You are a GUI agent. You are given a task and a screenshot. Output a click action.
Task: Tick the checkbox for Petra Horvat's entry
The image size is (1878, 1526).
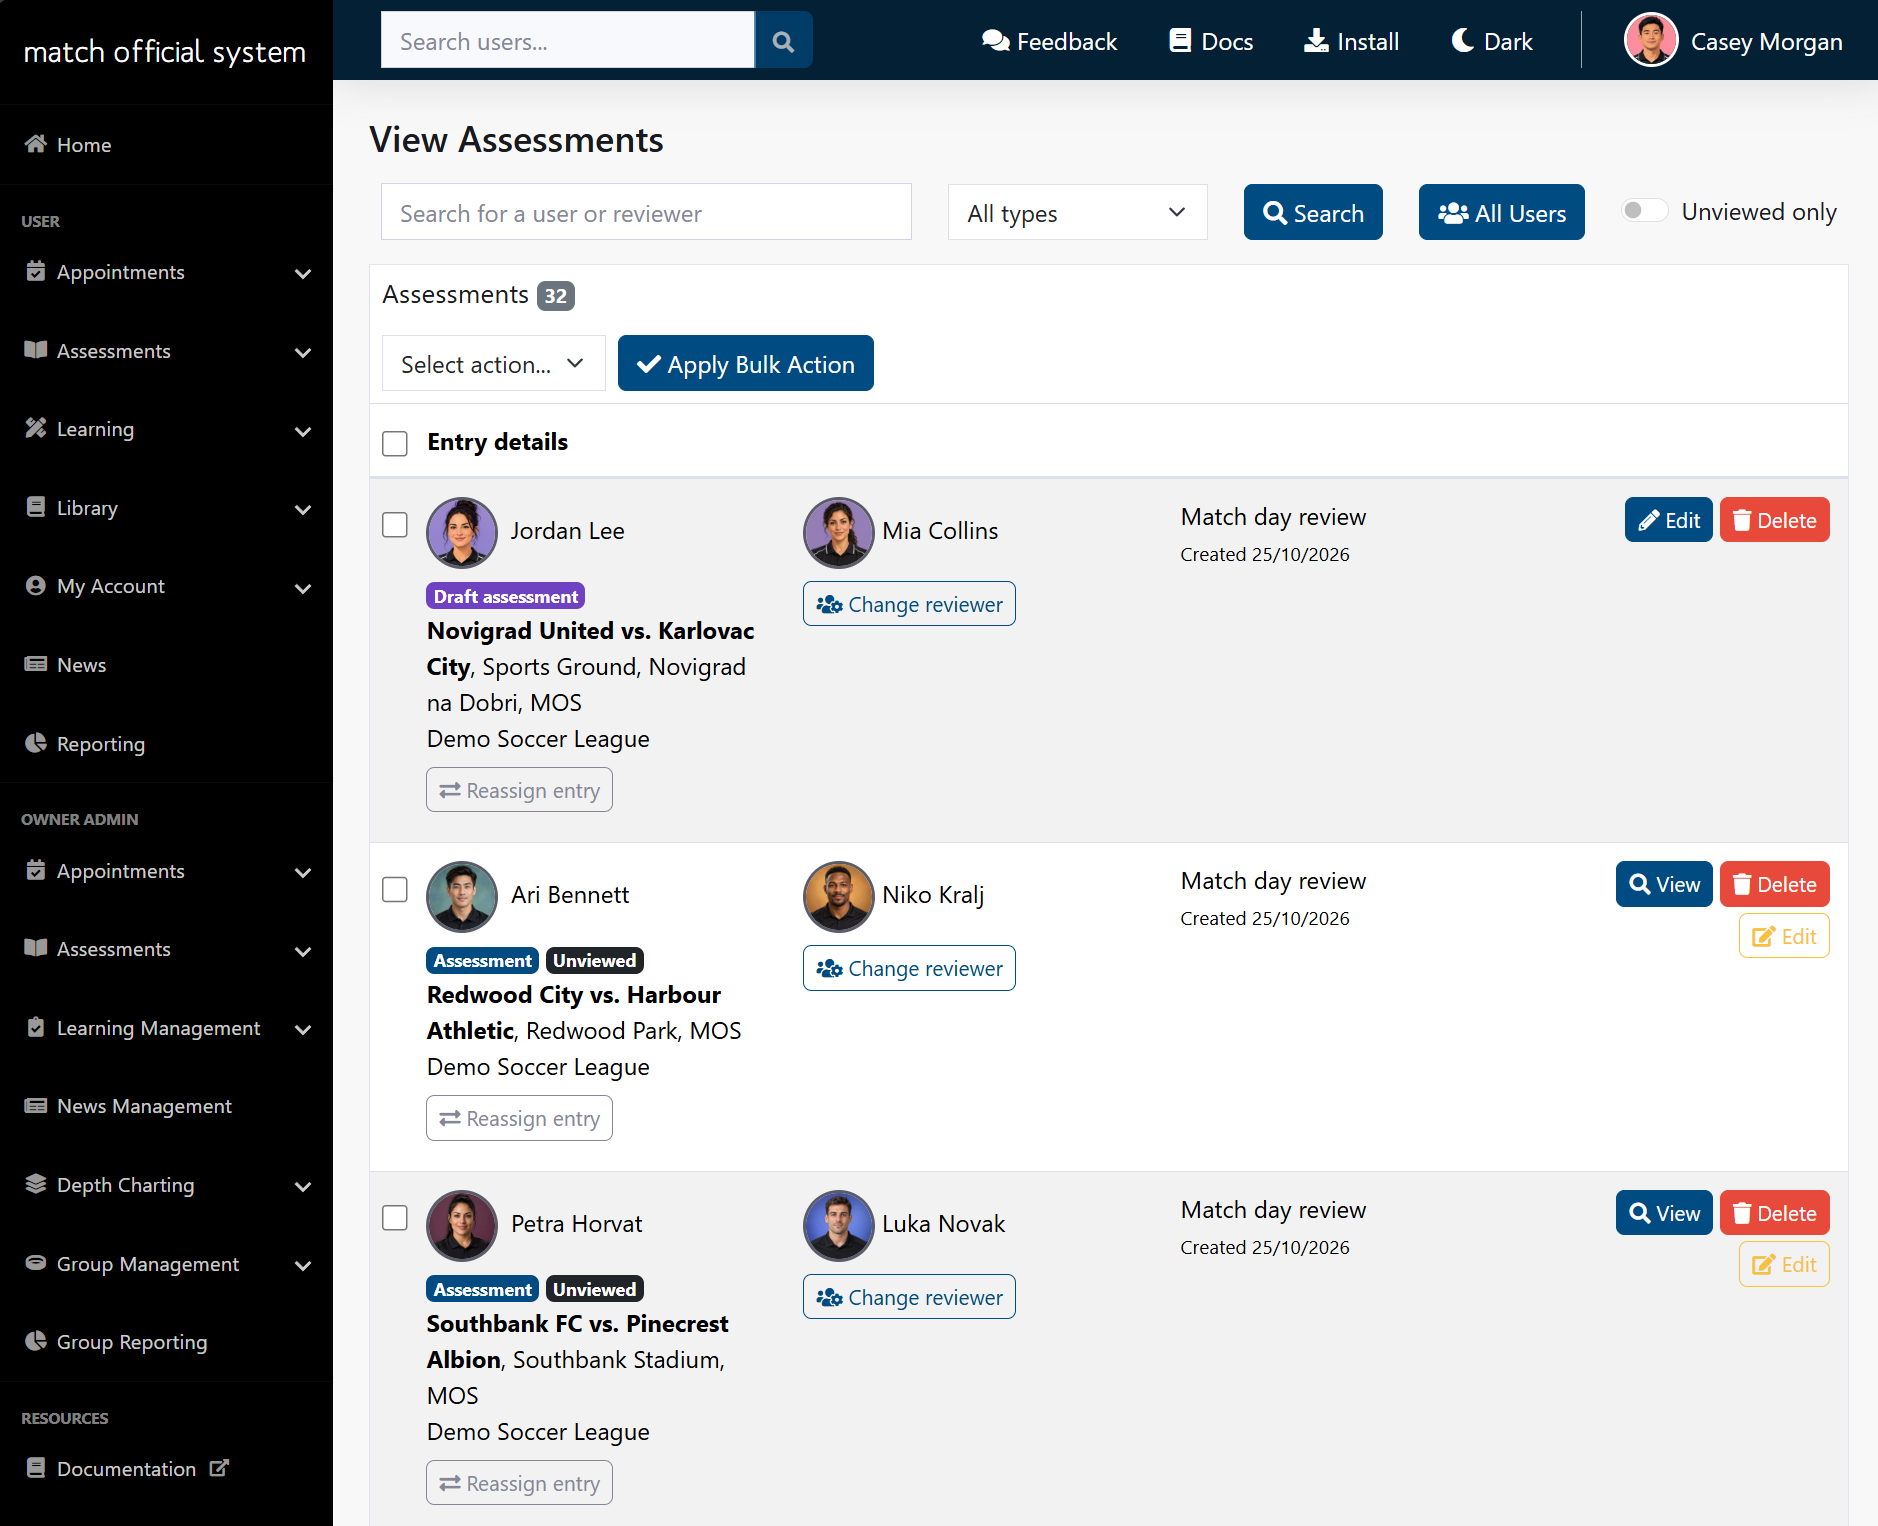point(395,1218)
